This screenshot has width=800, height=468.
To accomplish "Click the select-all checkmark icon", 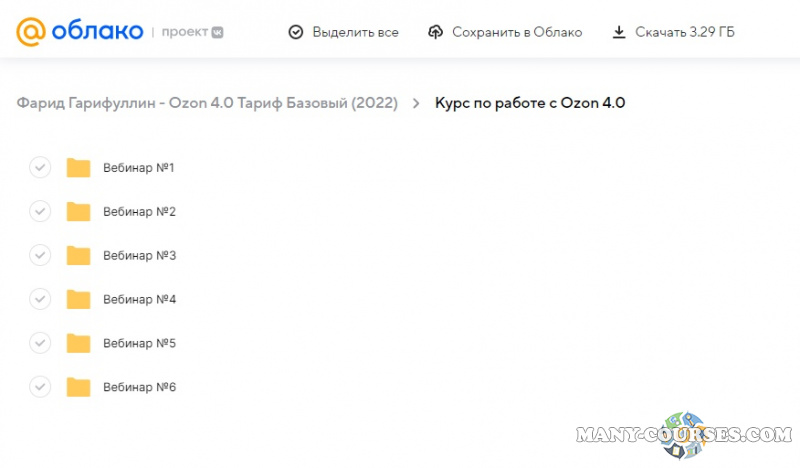I will coord(295,32).
